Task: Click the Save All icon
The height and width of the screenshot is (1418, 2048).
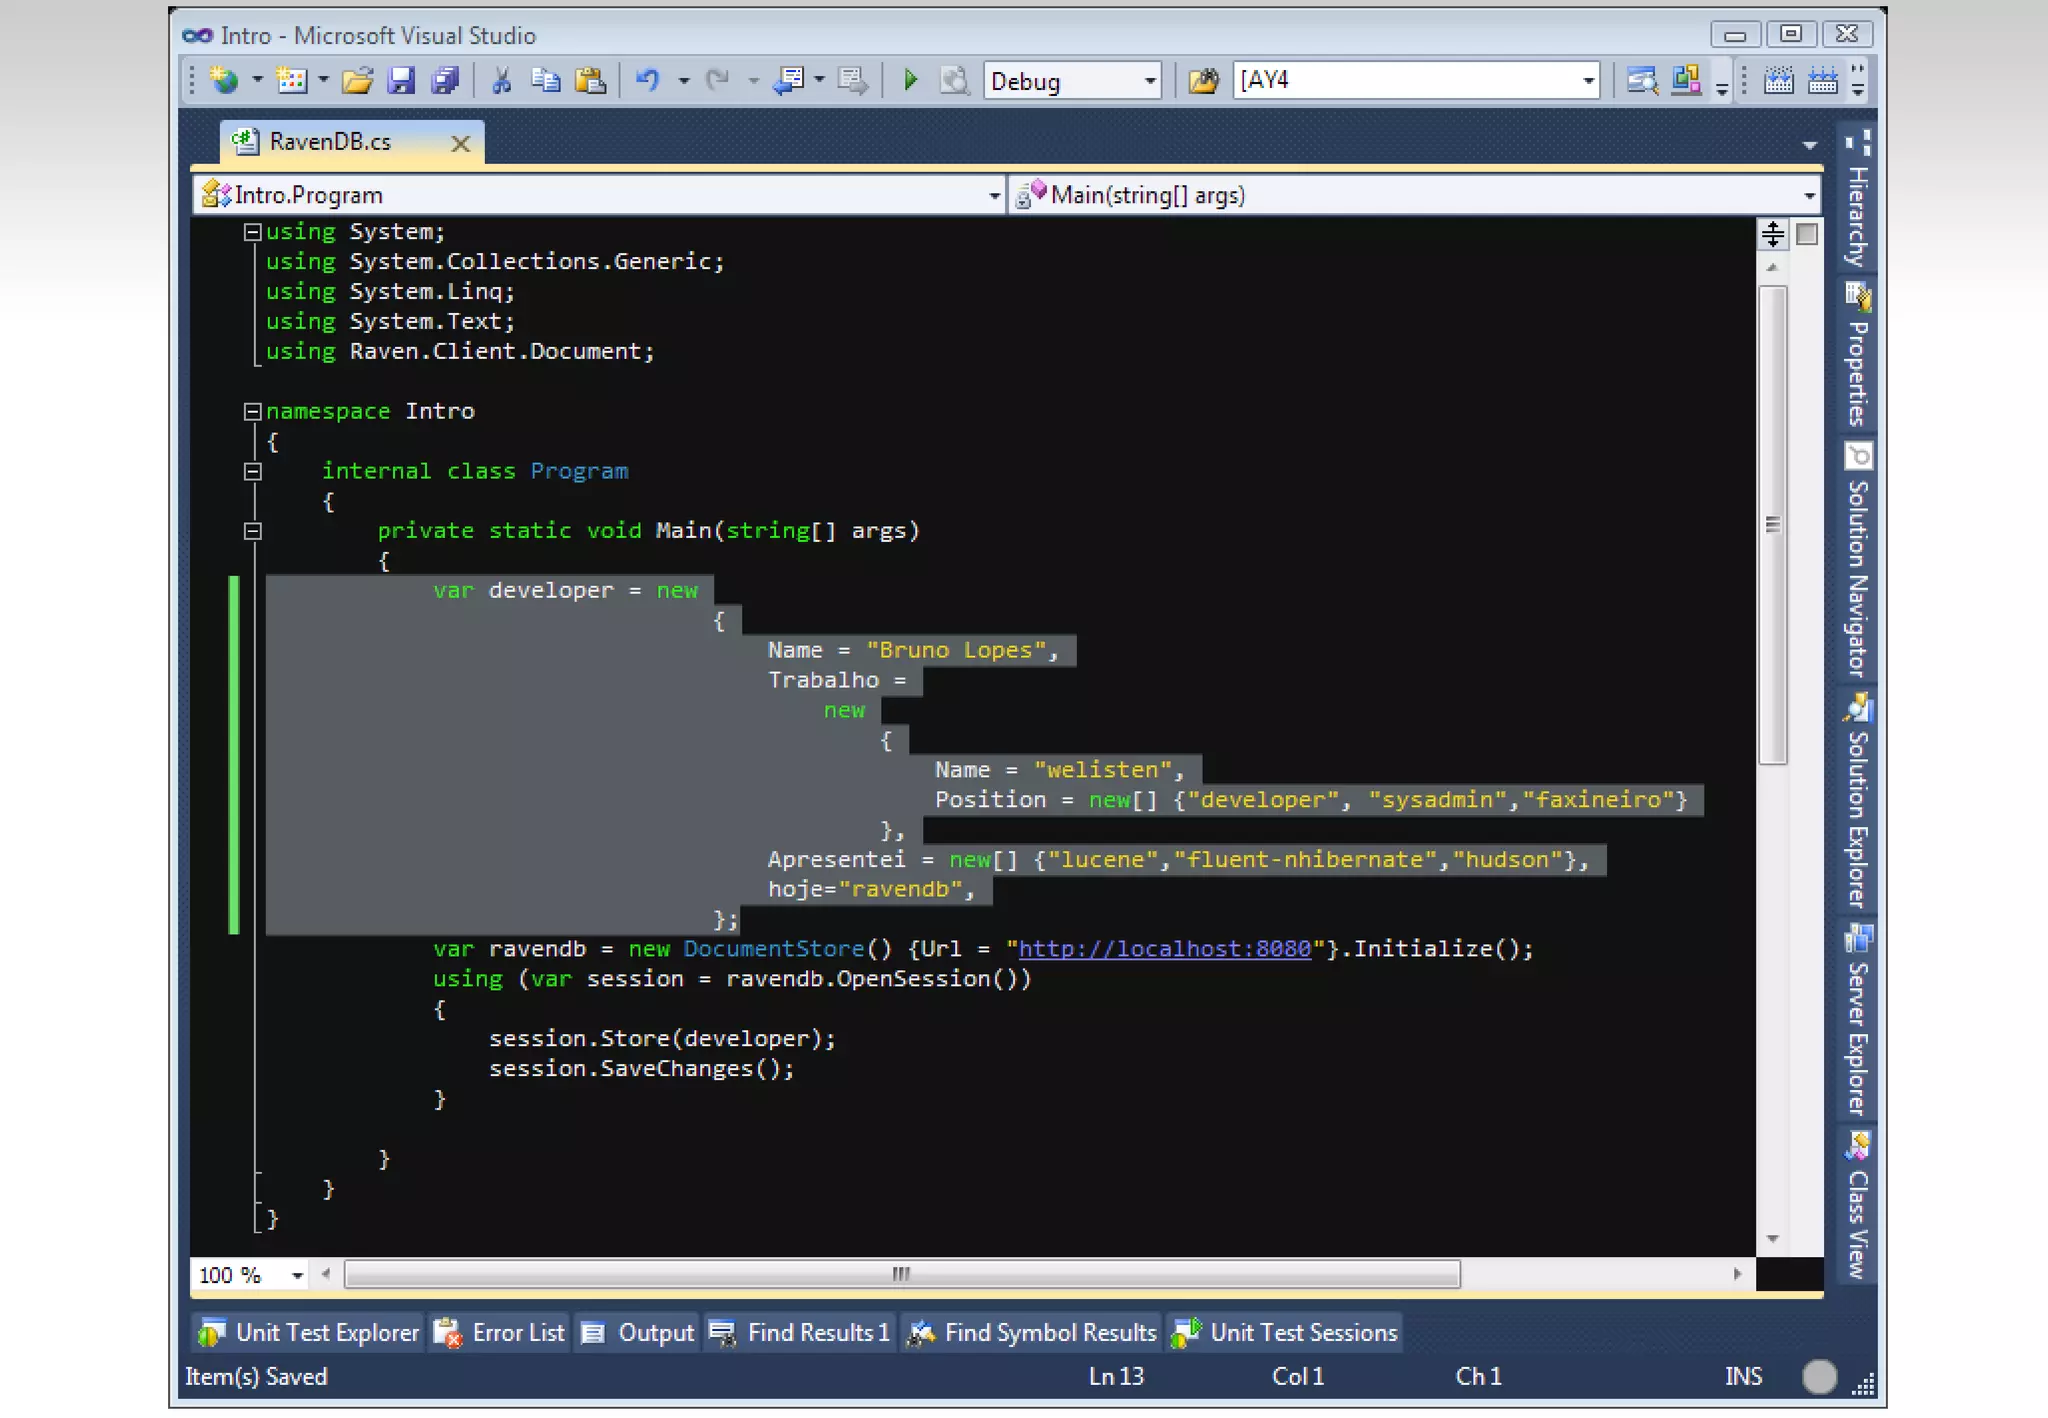Action: point(445,80)
